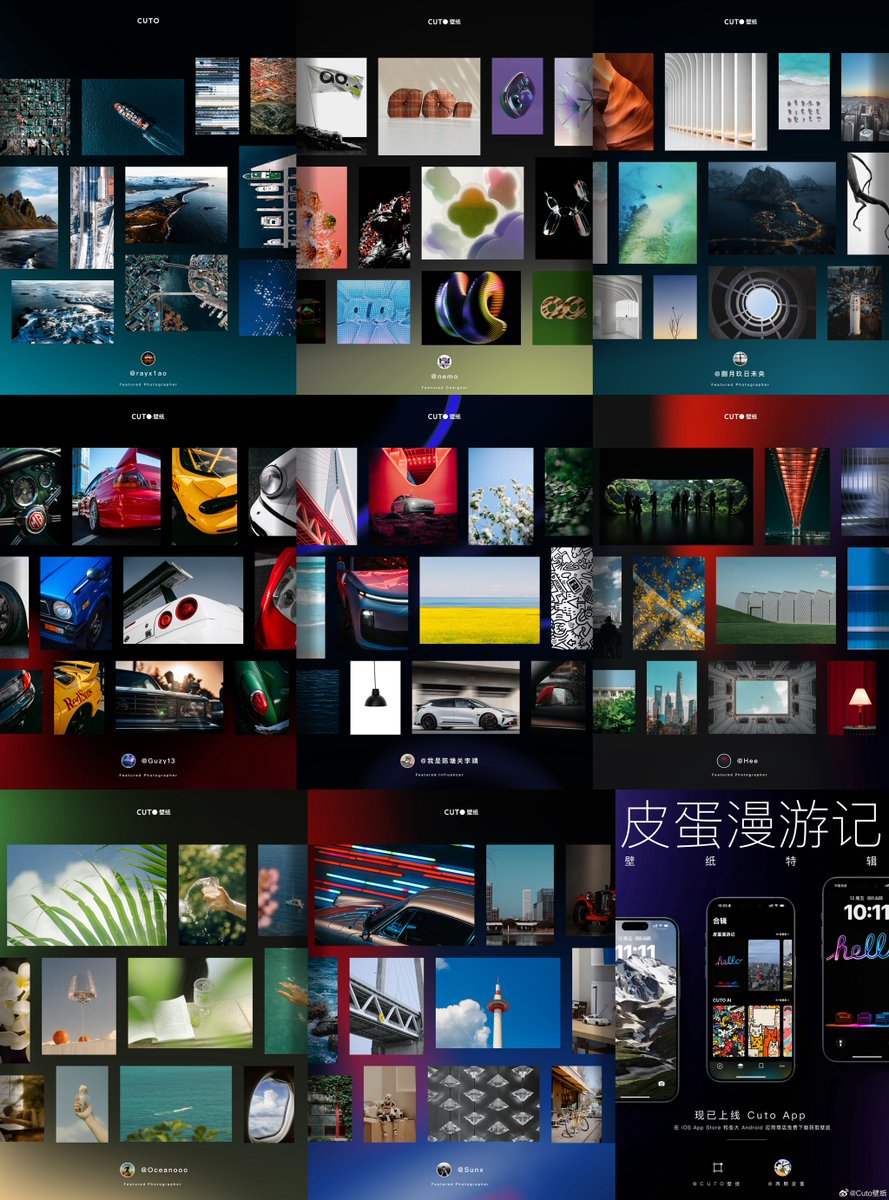The height and width of the screenshot is (1200, 889).
Task: Tap the @nemo robot avatar
Action: [445, 361]
